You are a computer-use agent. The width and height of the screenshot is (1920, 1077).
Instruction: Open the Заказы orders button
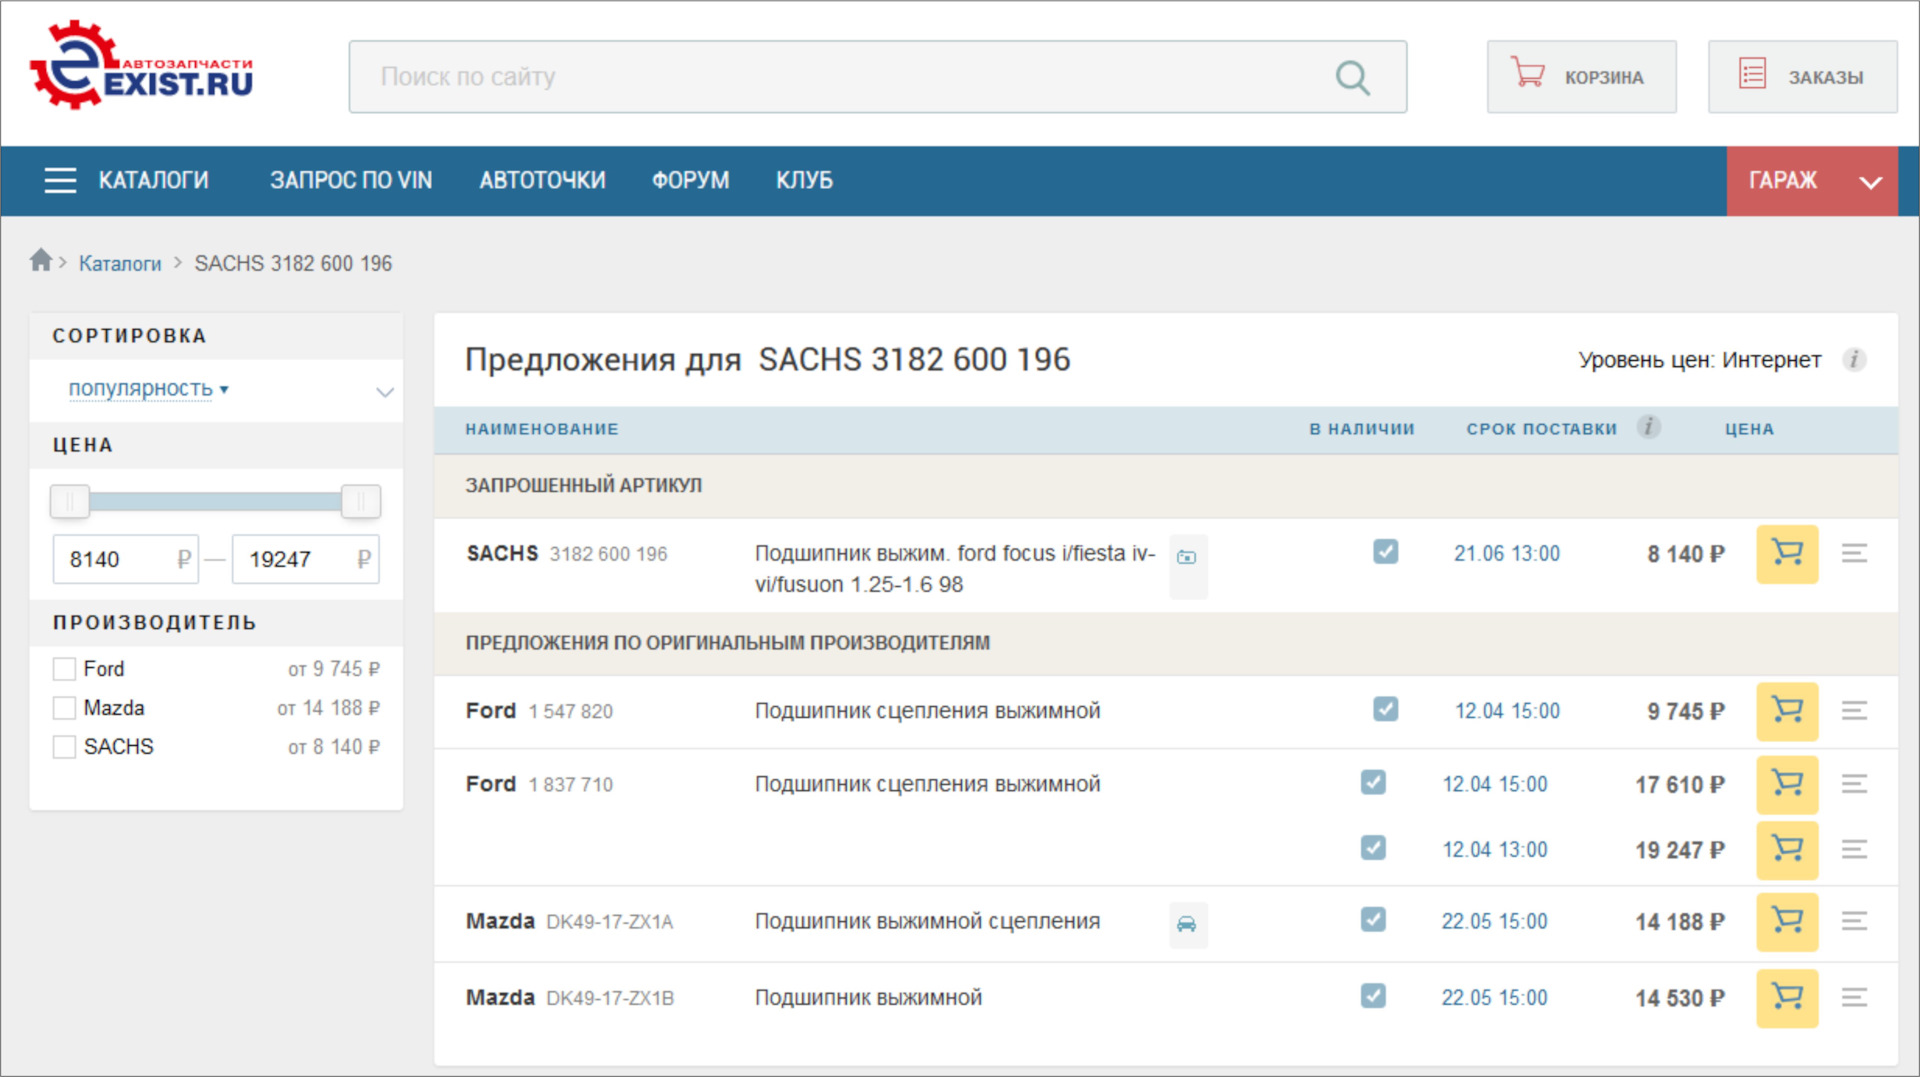[x=1802, y=77]
